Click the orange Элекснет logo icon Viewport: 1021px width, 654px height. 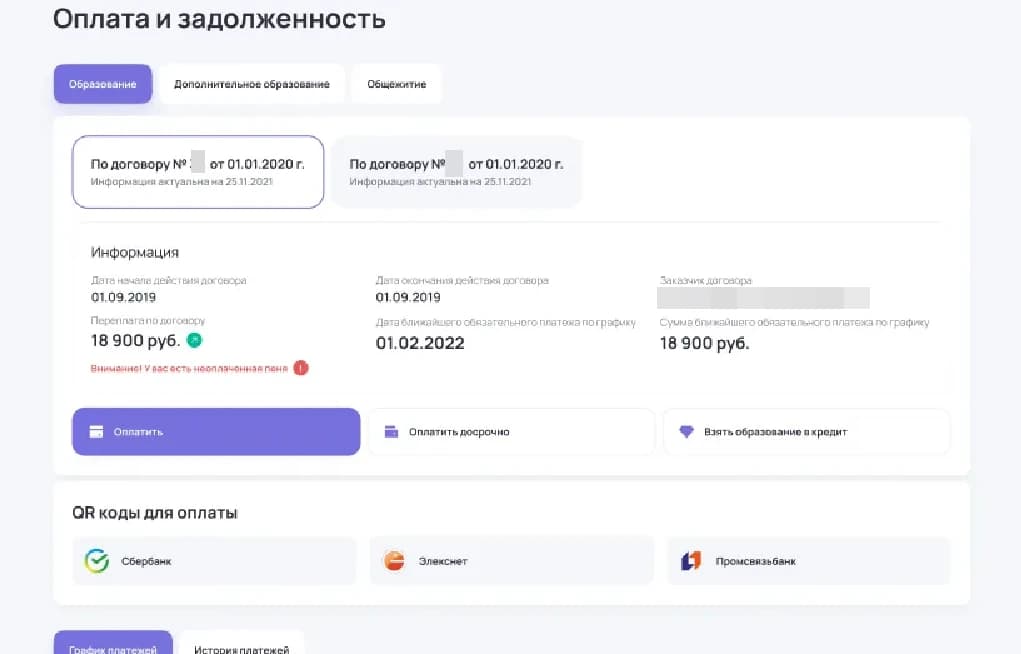(394, 561)
